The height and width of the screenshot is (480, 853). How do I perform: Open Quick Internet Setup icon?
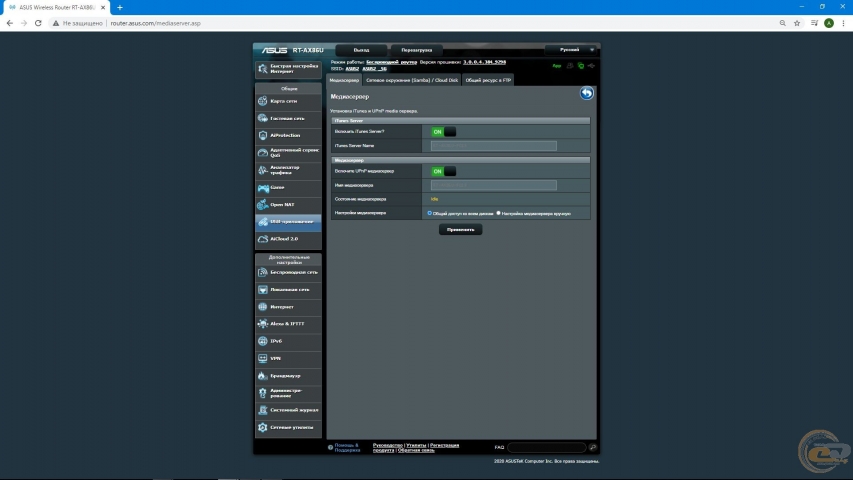point(263,69)
